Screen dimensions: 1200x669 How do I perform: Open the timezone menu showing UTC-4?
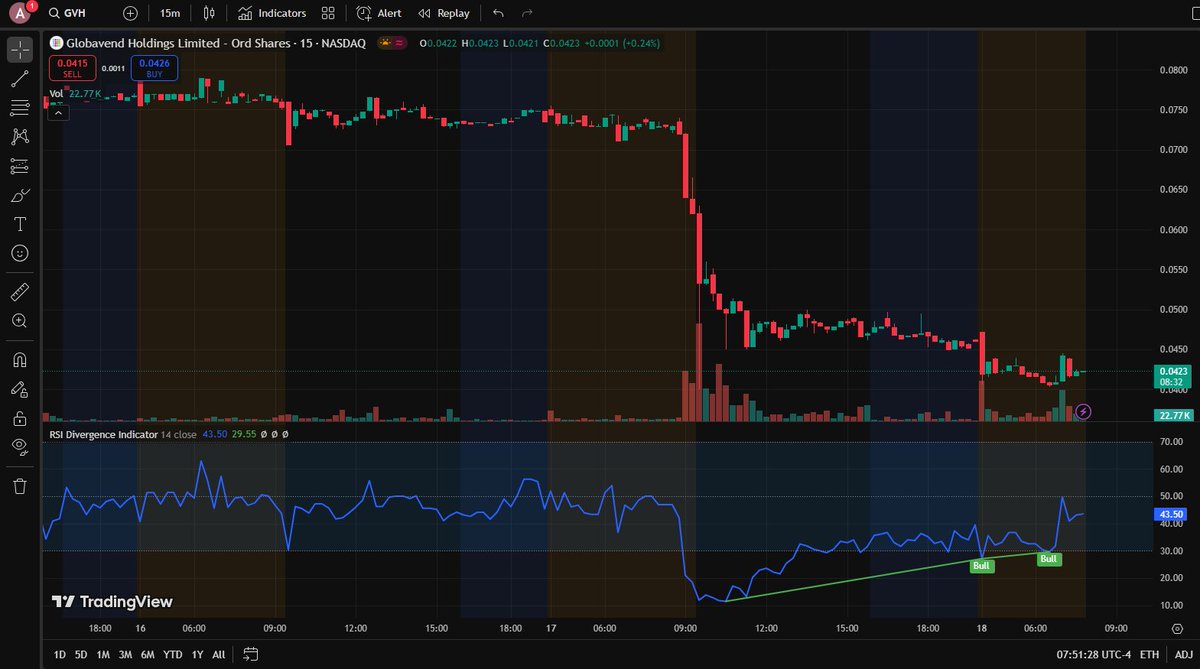pos(1093,655)
